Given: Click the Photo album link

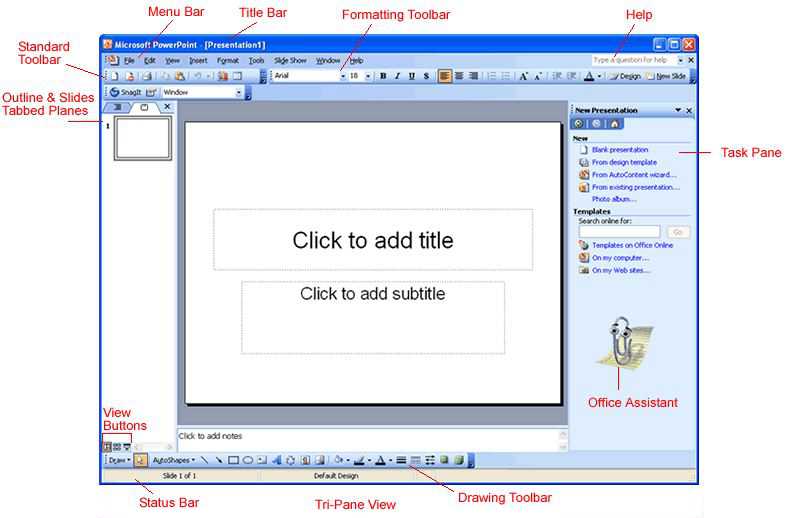Looking at the screenshot, I should [x=614, y=199].
